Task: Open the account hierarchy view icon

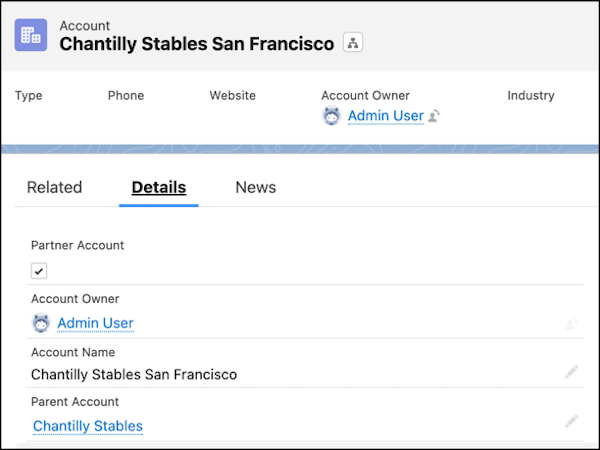Action: [x=353, y=42]
